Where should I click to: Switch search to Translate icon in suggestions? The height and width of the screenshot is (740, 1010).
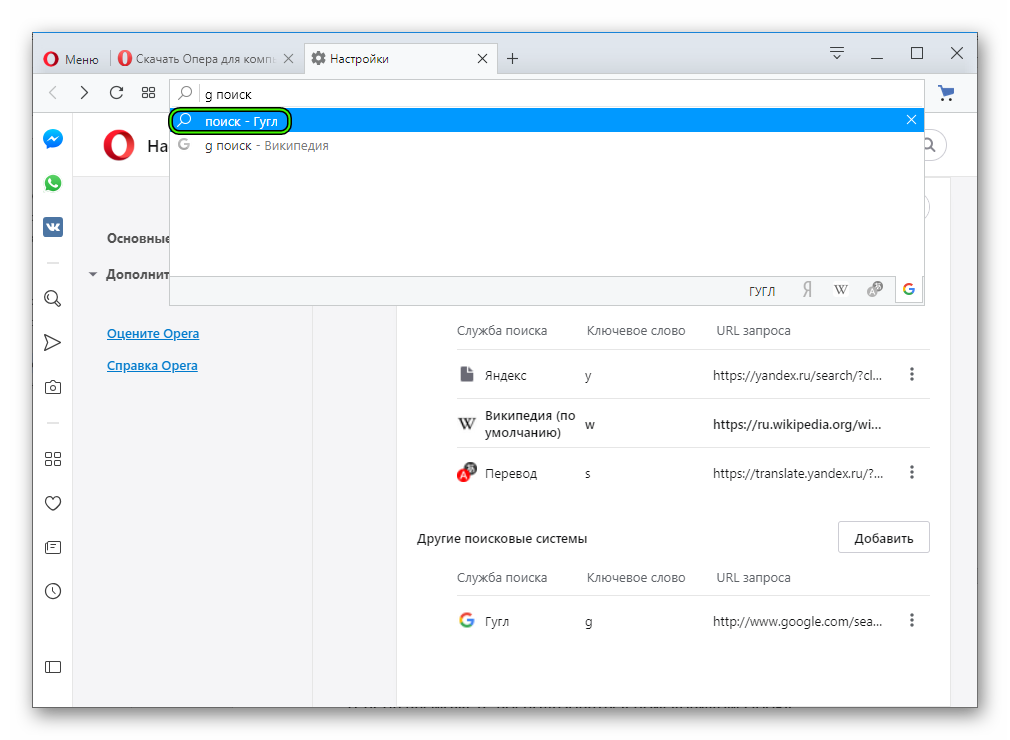[x=875, y=289]
